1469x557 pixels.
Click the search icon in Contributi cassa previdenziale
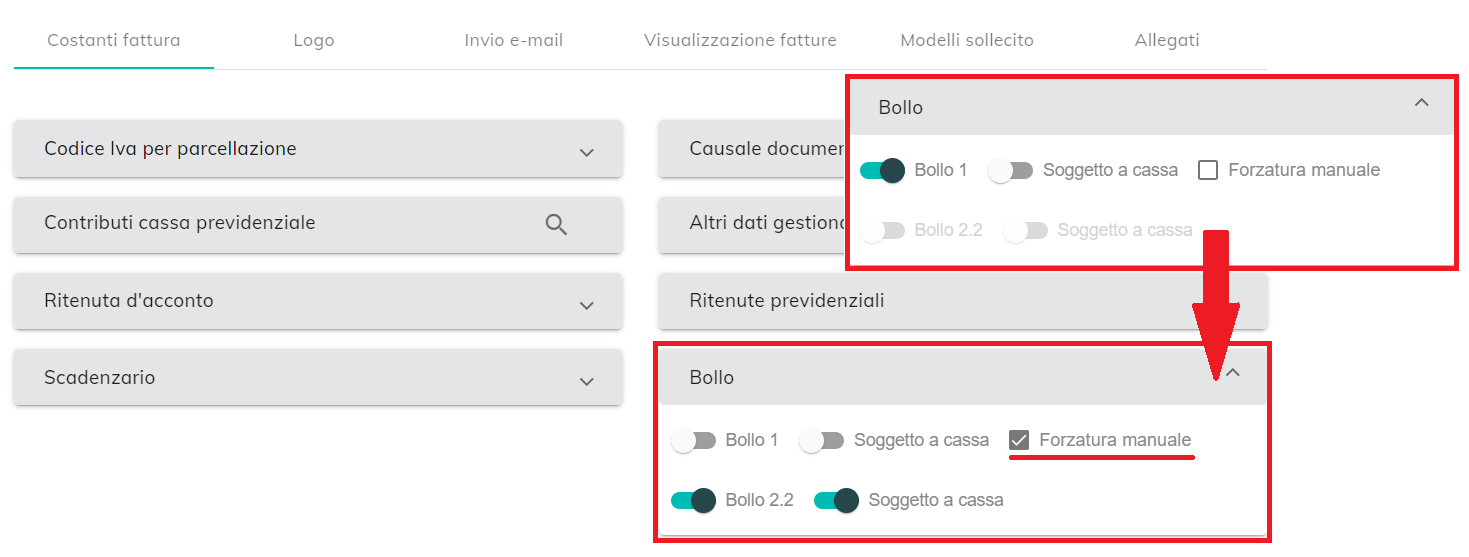click(x=557, y=224)
